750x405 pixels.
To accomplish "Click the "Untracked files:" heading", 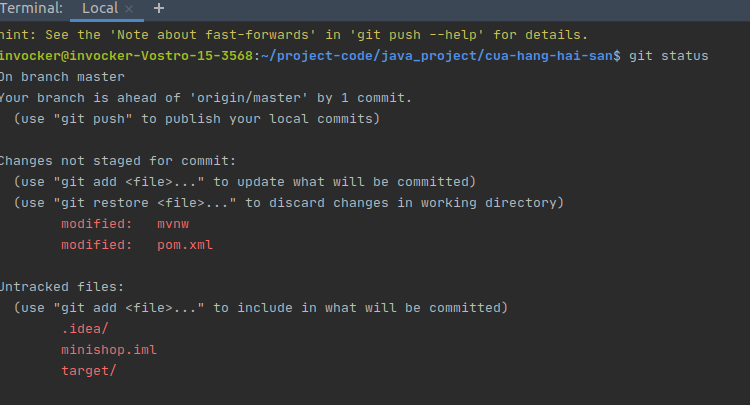I will [x=60, y=286].
